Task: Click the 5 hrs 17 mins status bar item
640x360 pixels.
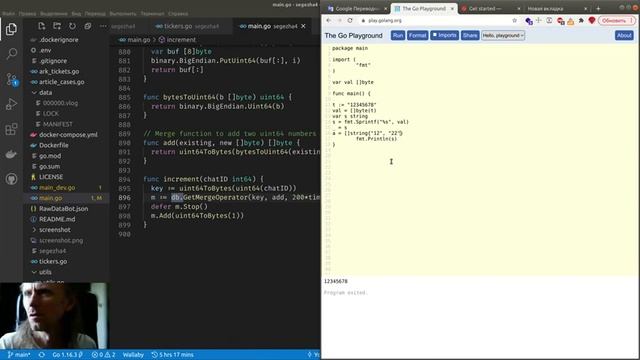Action: [172, 355]
